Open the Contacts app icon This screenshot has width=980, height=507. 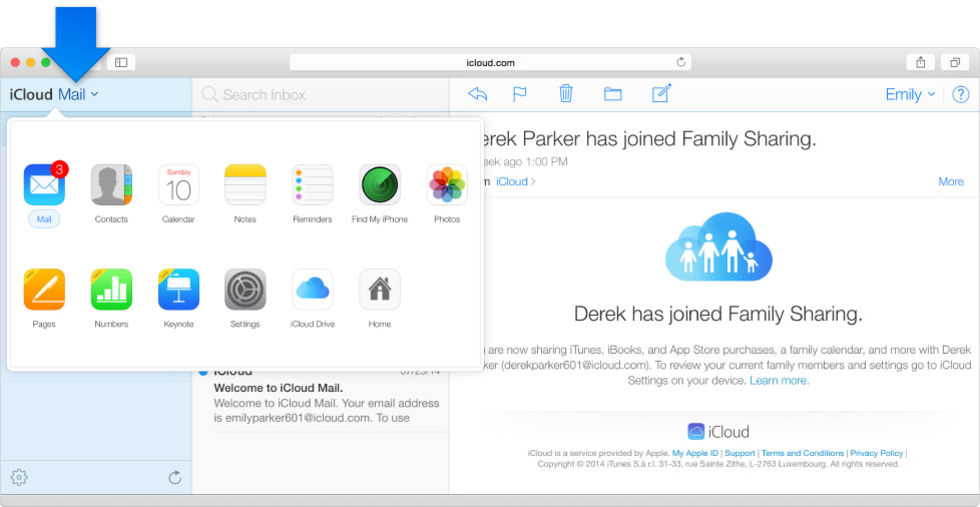pos(111,186)
